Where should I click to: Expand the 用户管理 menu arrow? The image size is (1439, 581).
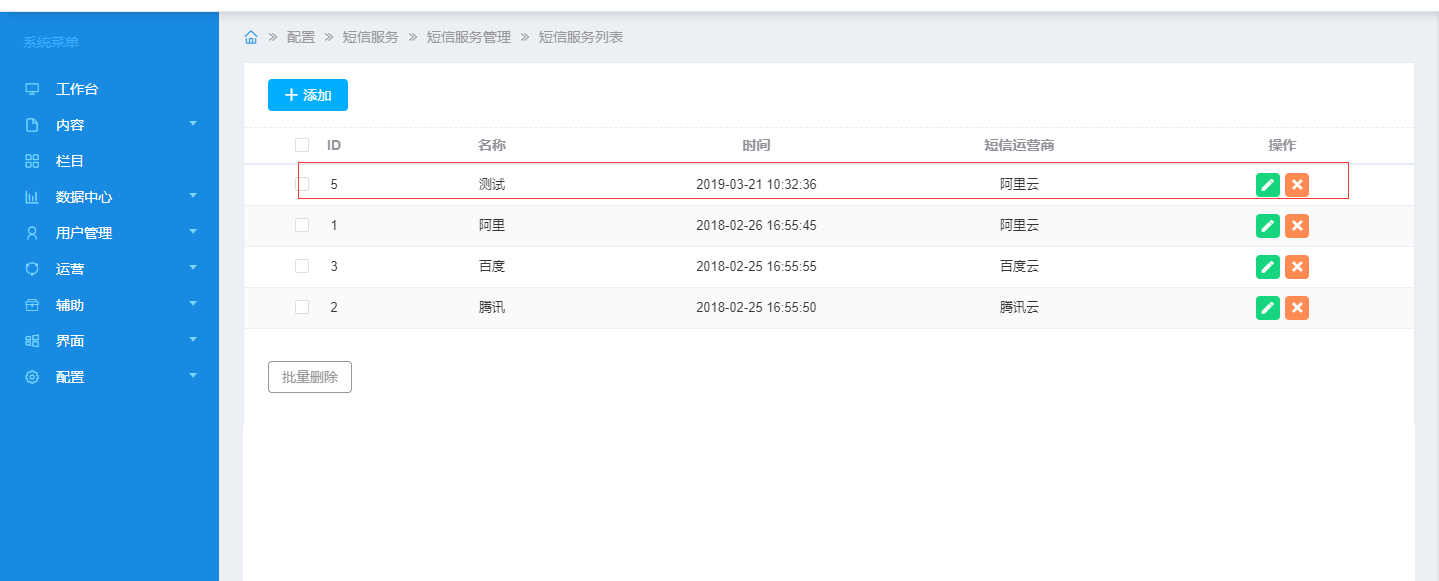pos(193,231)
